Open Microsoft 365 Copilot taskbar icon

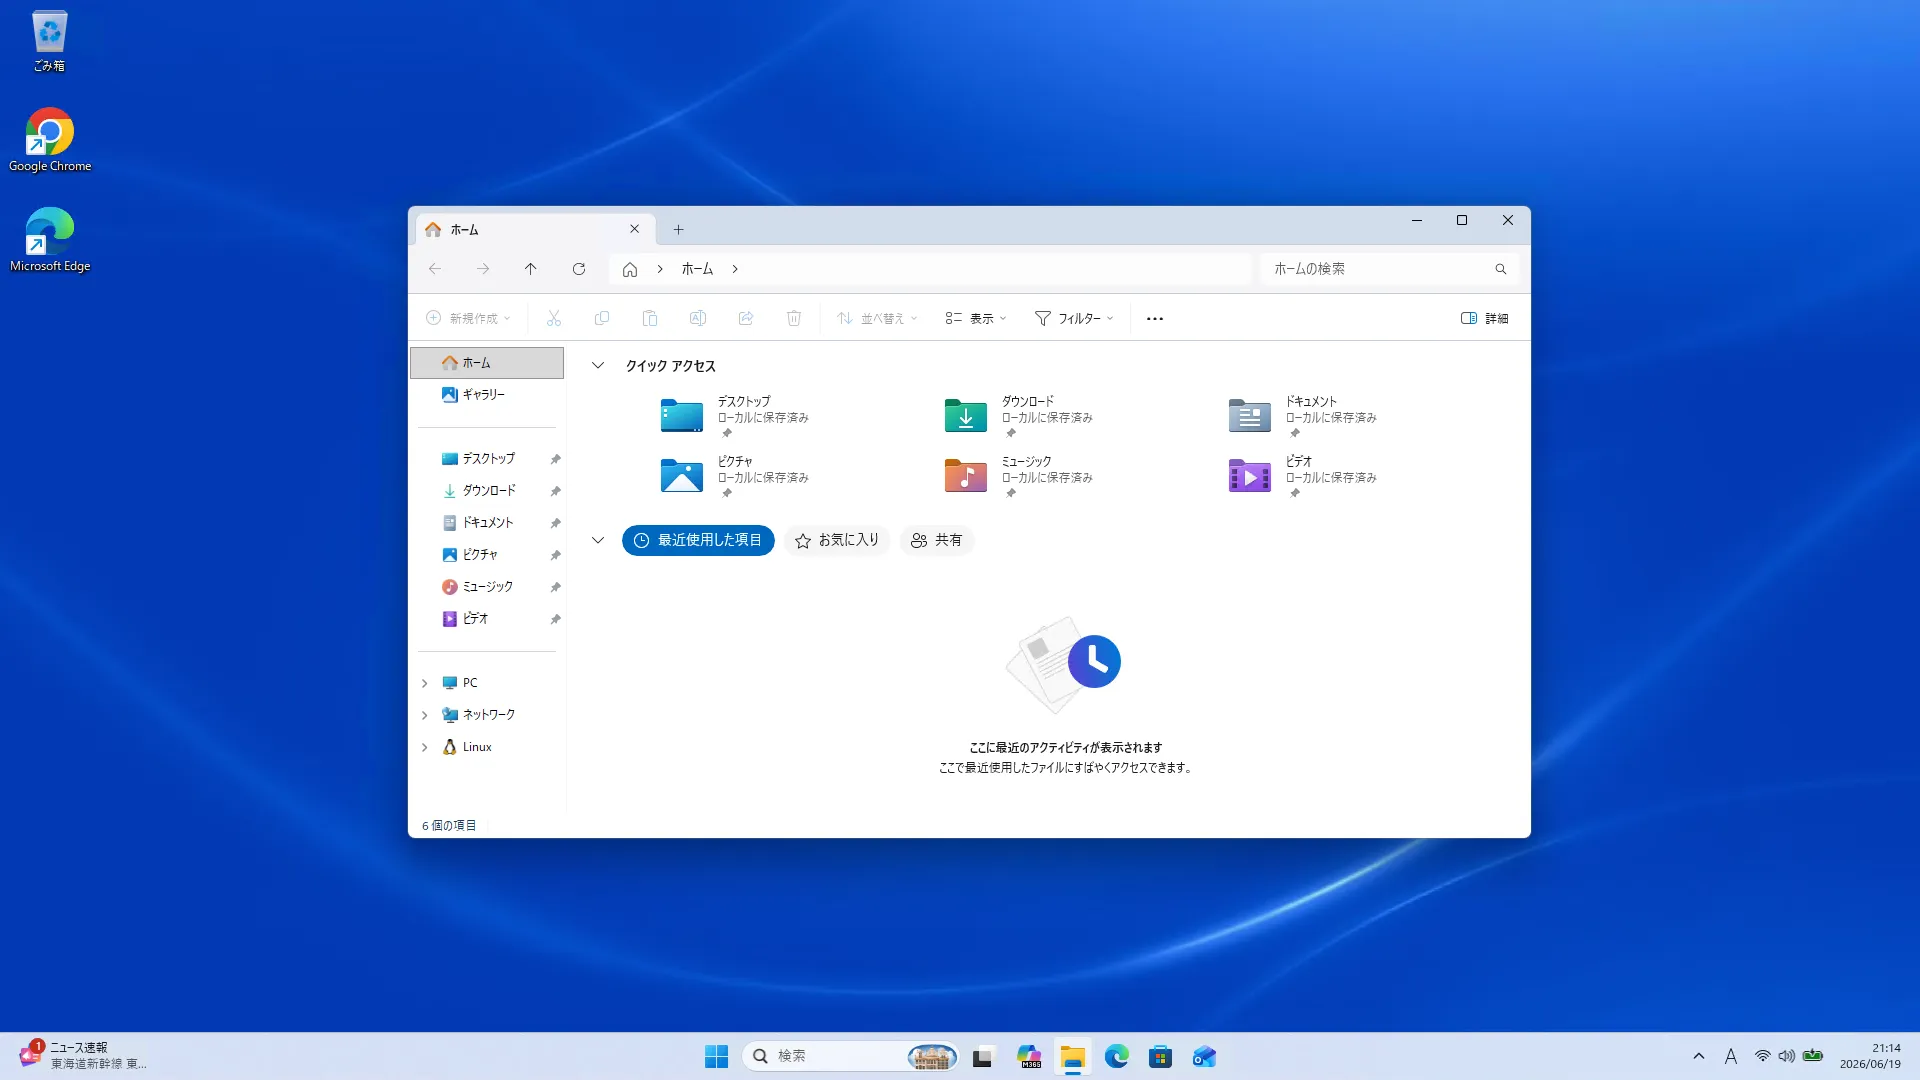point(1029,1056)
